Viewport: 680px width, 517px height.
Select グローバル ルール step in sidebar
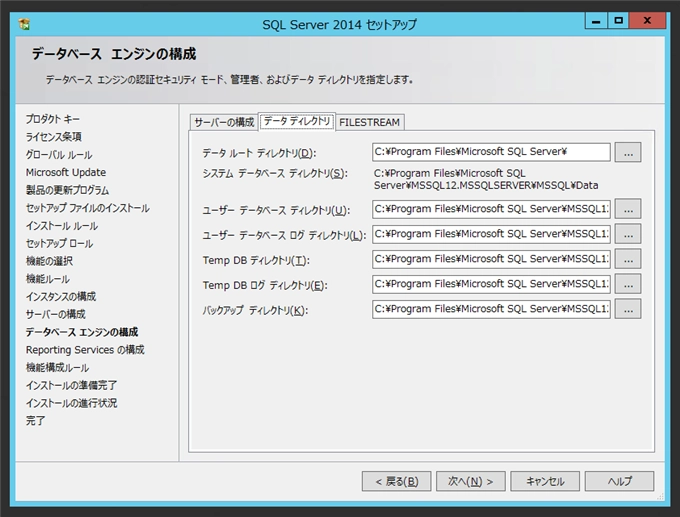point(59,154)
